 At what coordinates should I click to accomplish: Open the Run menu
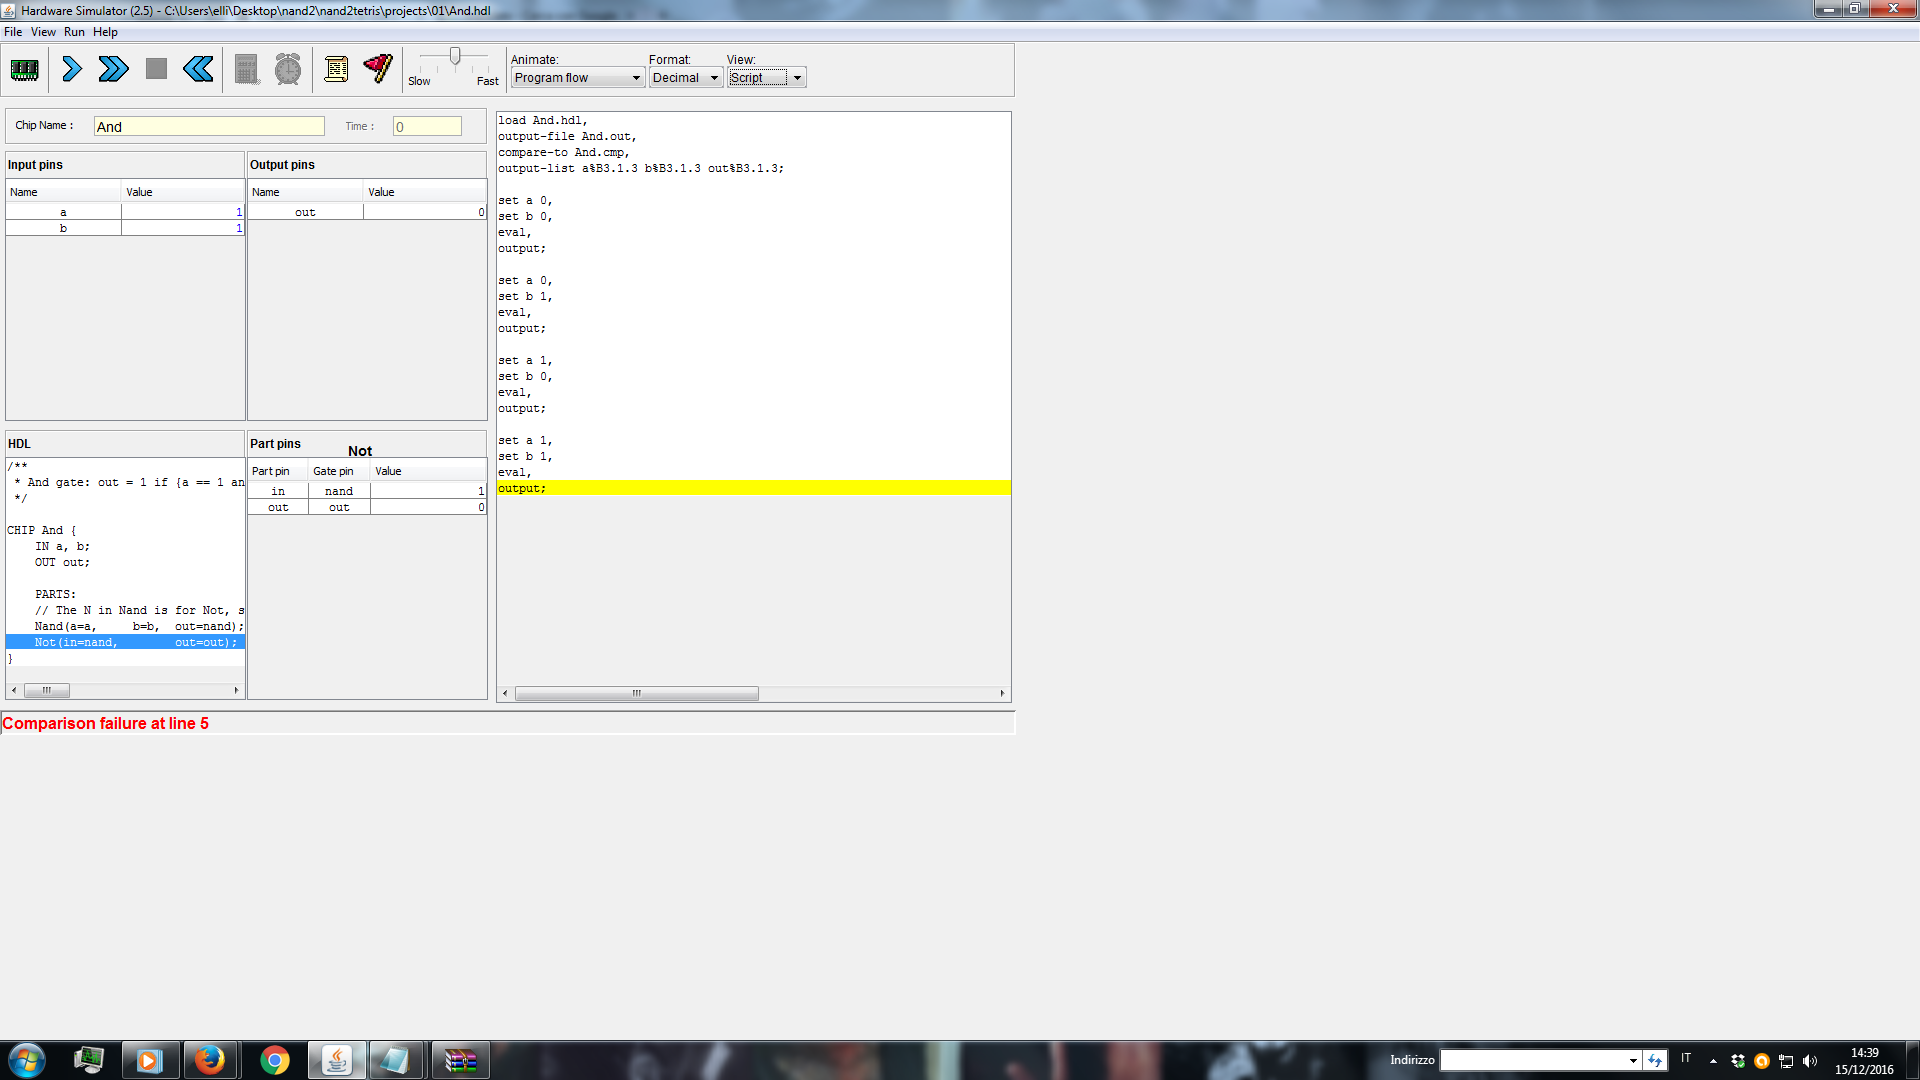(74, 32)
